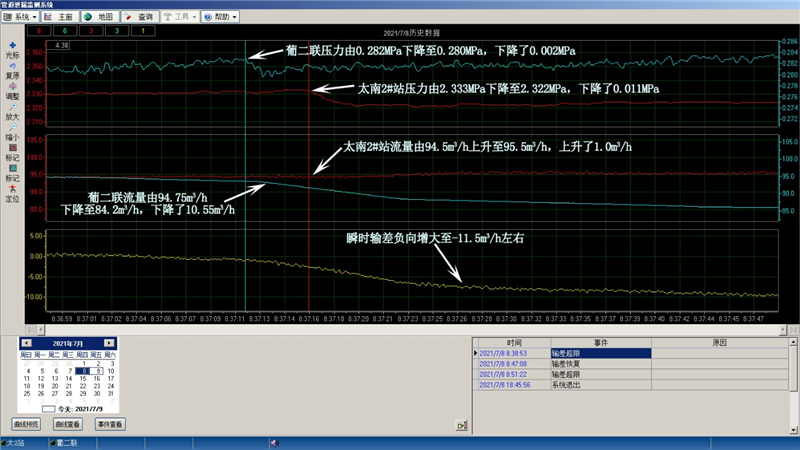Click the 曲线预览 button
This screenshot has height=450, width=800.
(26, 424)
